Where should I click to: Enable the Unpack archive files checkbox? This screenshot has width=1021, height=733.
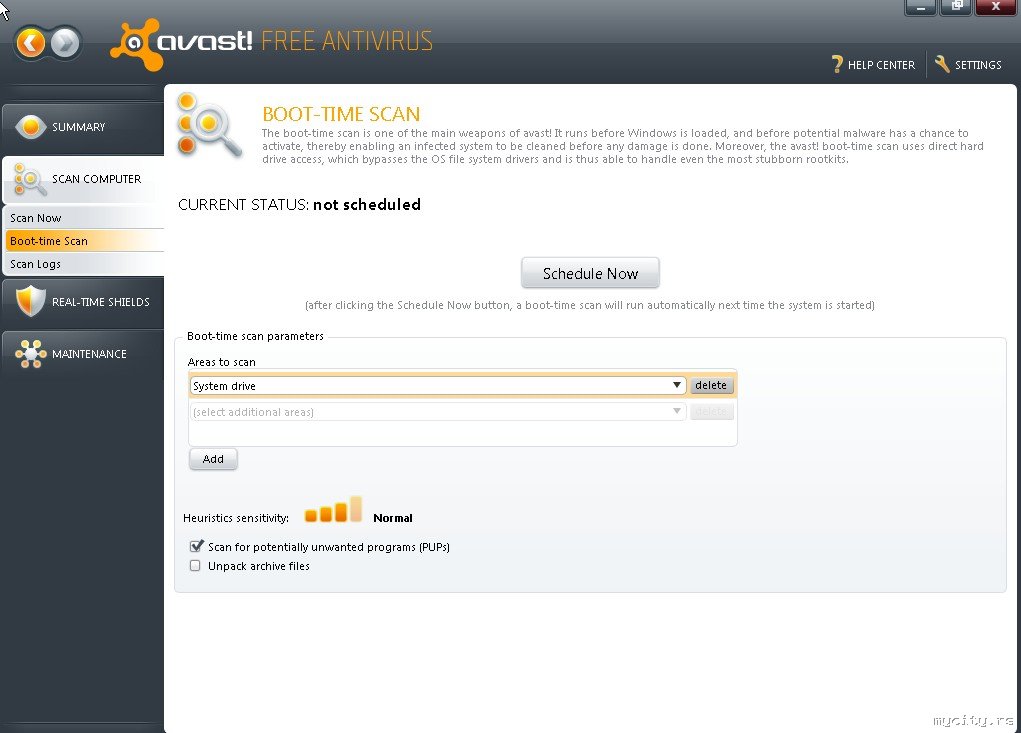pos(195,566)
